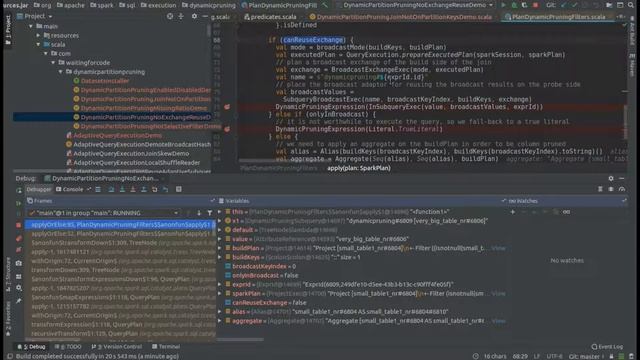The image size is (640, 360).
Task: Click apply(plan: SparkPlan) breadcrumb
Action: [x=359, y=168]
